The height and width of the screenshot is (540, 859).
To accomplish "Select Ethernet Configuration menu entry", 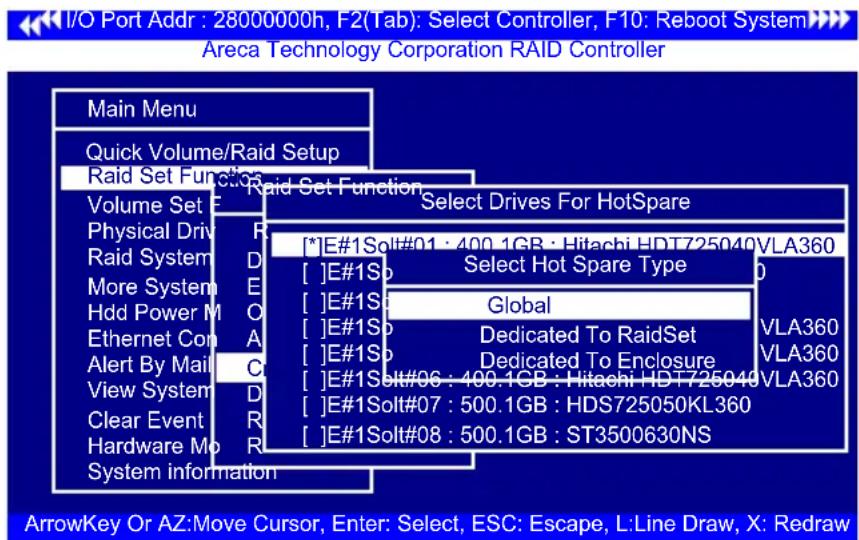I will coord(152,338).
